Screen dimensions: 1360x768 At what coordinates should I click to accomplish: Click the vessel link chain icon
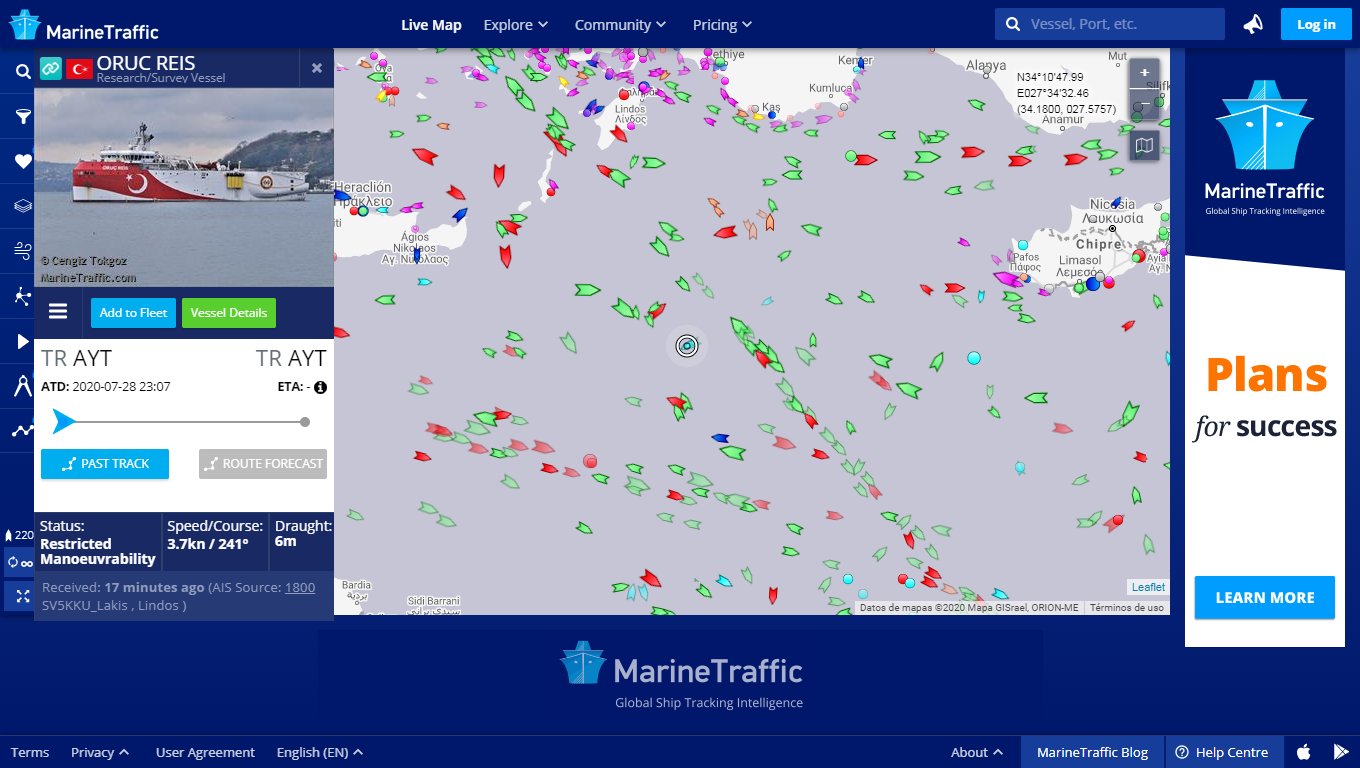pos(51,68)
